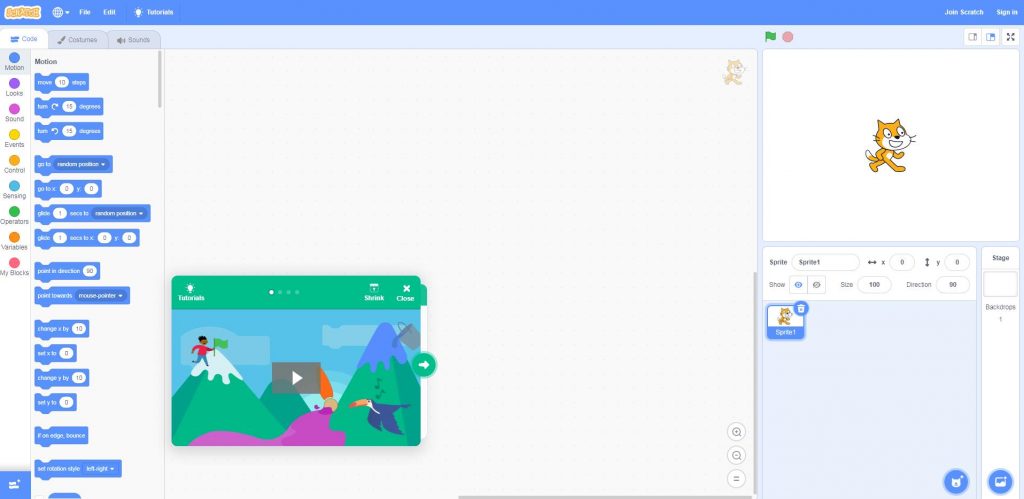Click the next tutorial step arrow
This screenshot has width=1024, height=499.
pos(424,364)
